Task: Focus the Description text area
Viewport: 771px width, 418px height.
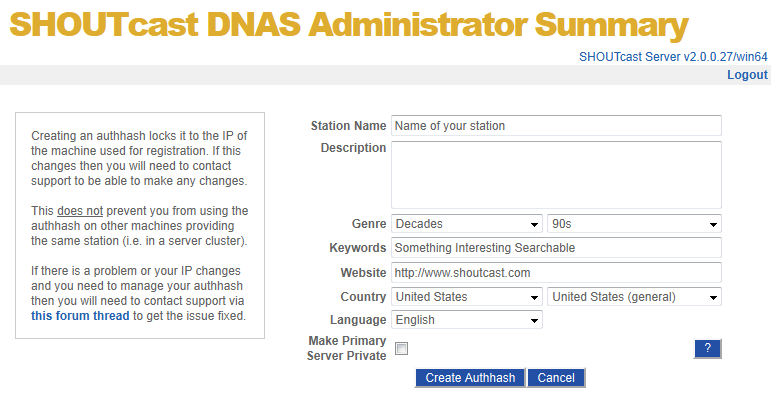Action: click(x=556, y=175)
